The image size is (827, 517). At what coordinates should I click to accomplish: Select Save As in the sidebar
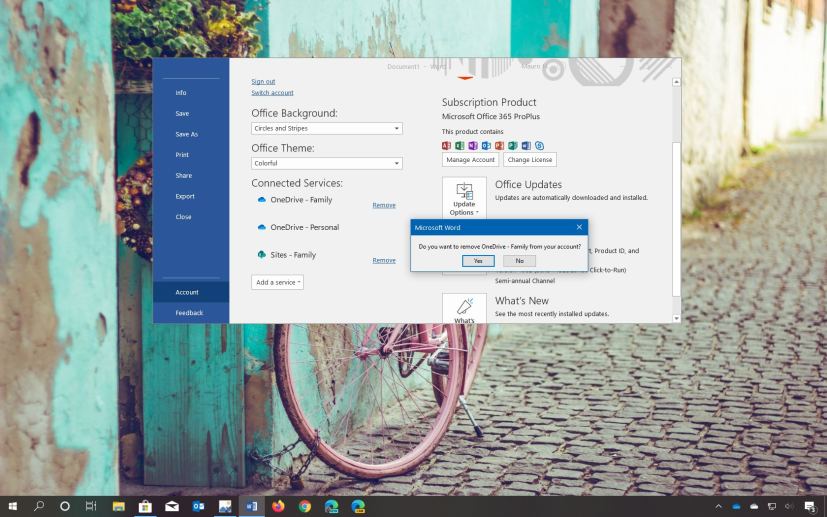(x=187, y=134)
